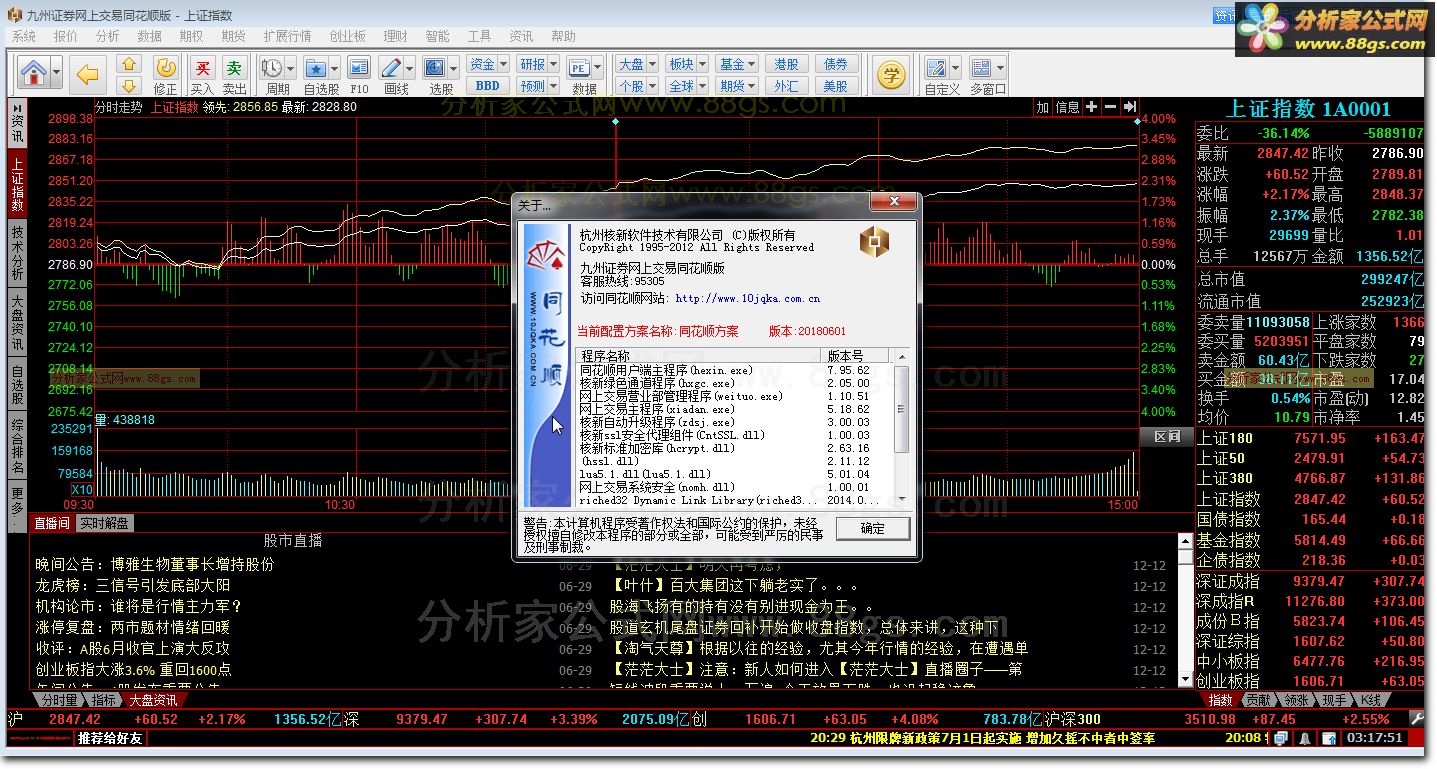Expand the 周期 dropdown arrow
The height and width of the screenshot is (769, 1437).
(290, 68)
